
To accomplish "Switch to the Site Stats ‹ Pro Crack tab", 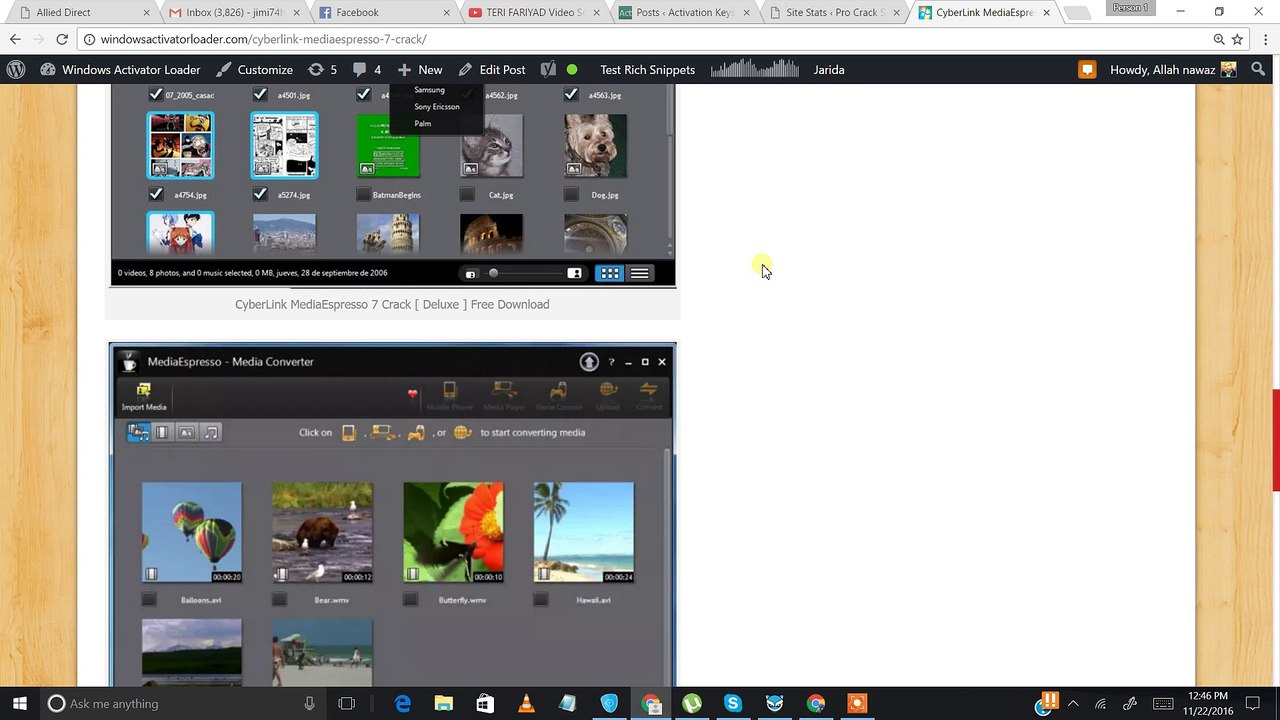I will coord(832,12).
